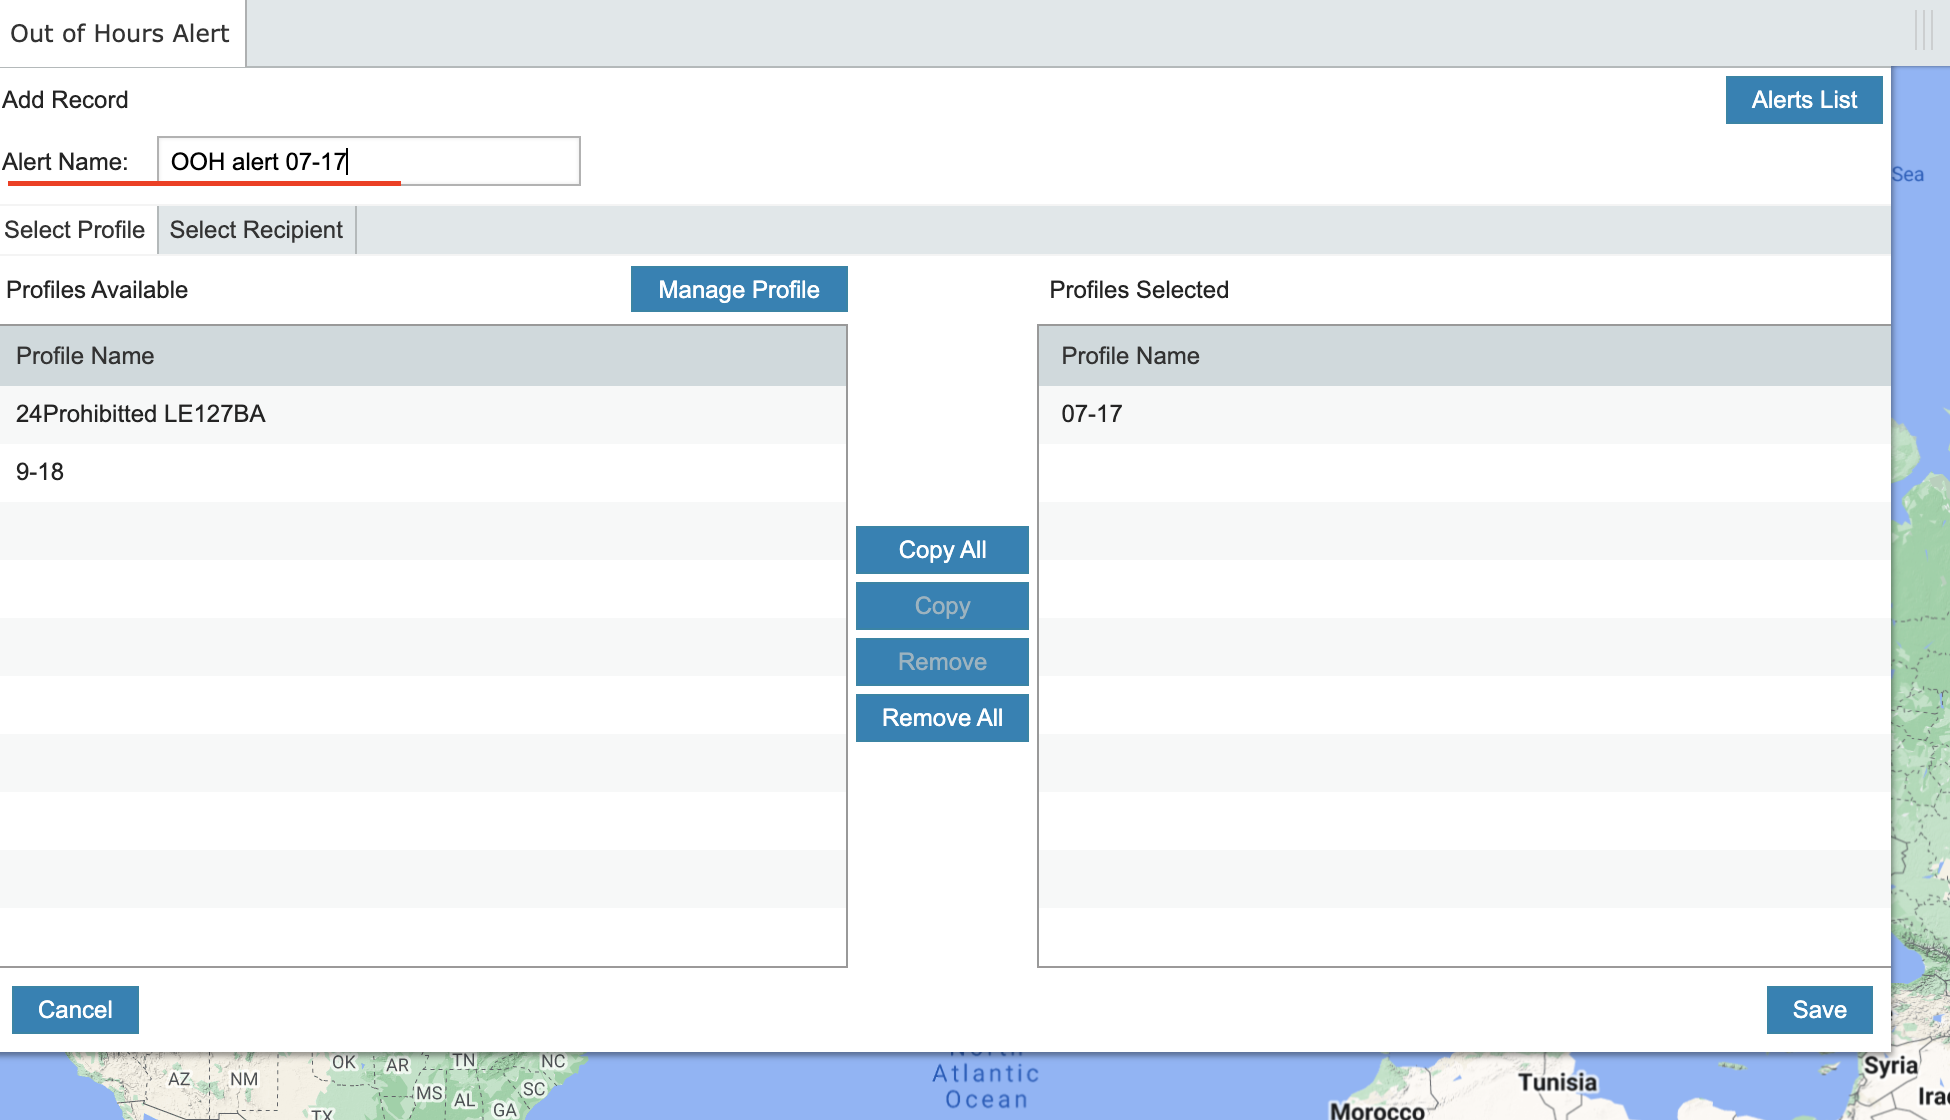Click Profile Name header in selected profiles
This screenshot has height=1120, width=1950.
coord(1130,356)
